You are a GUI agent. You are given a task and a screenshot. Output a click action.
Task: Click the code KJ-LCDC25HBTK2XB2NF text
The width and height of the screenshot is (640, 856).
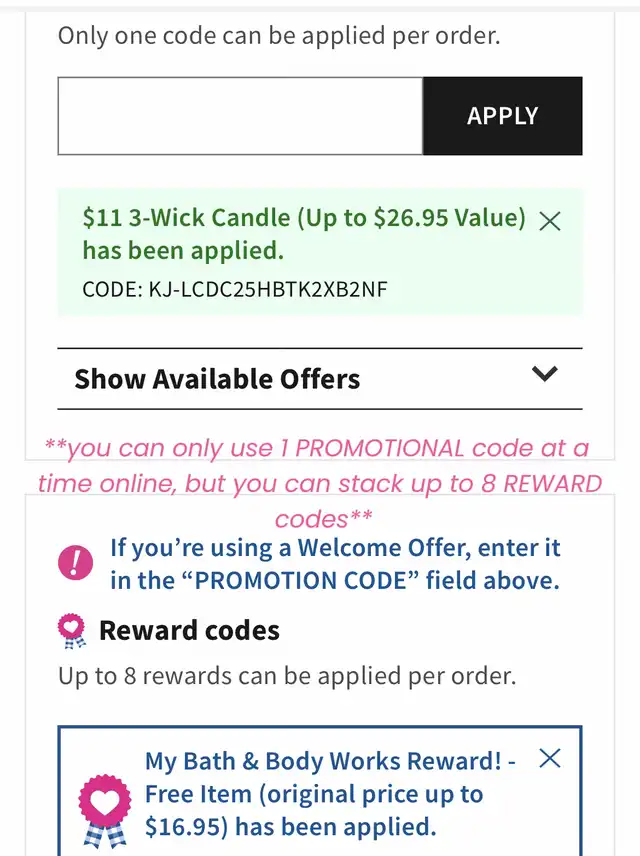pyautogui.click(x=235, y=289)
